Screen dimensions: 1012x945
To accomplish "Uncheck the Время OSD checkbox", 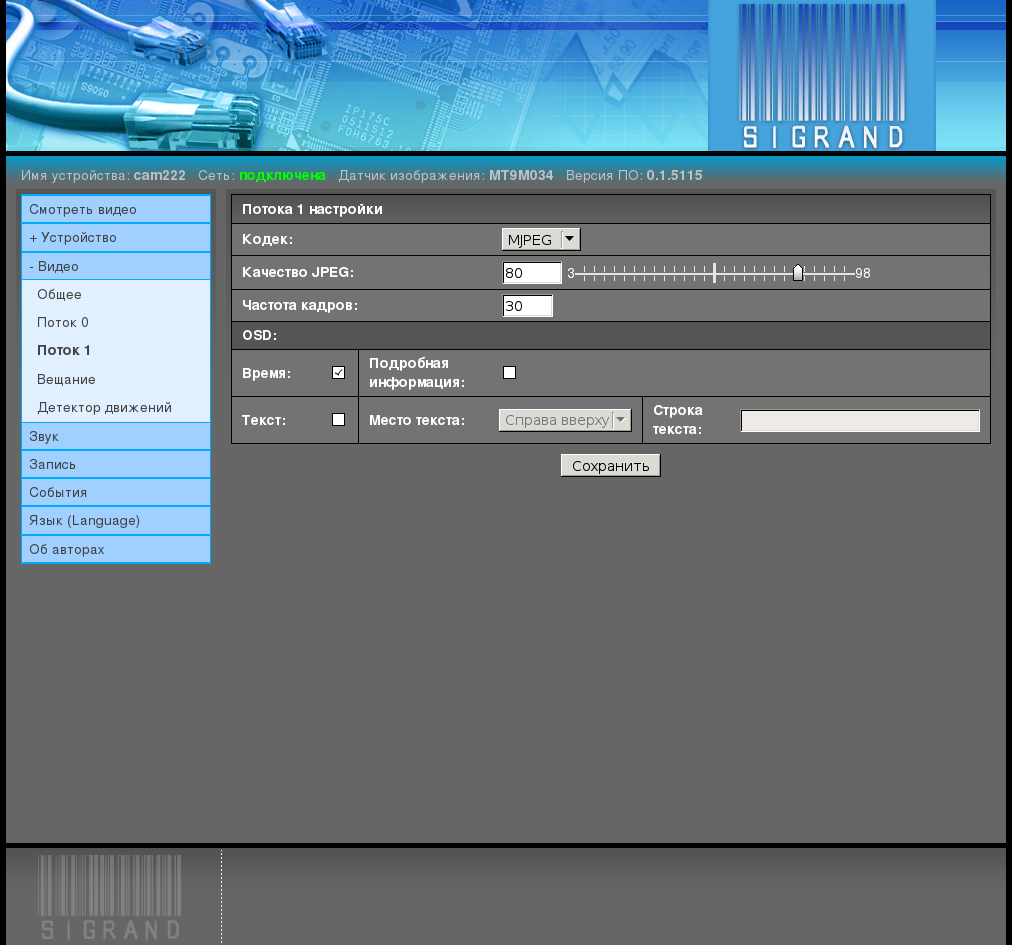I will click(x=338, y=372).
